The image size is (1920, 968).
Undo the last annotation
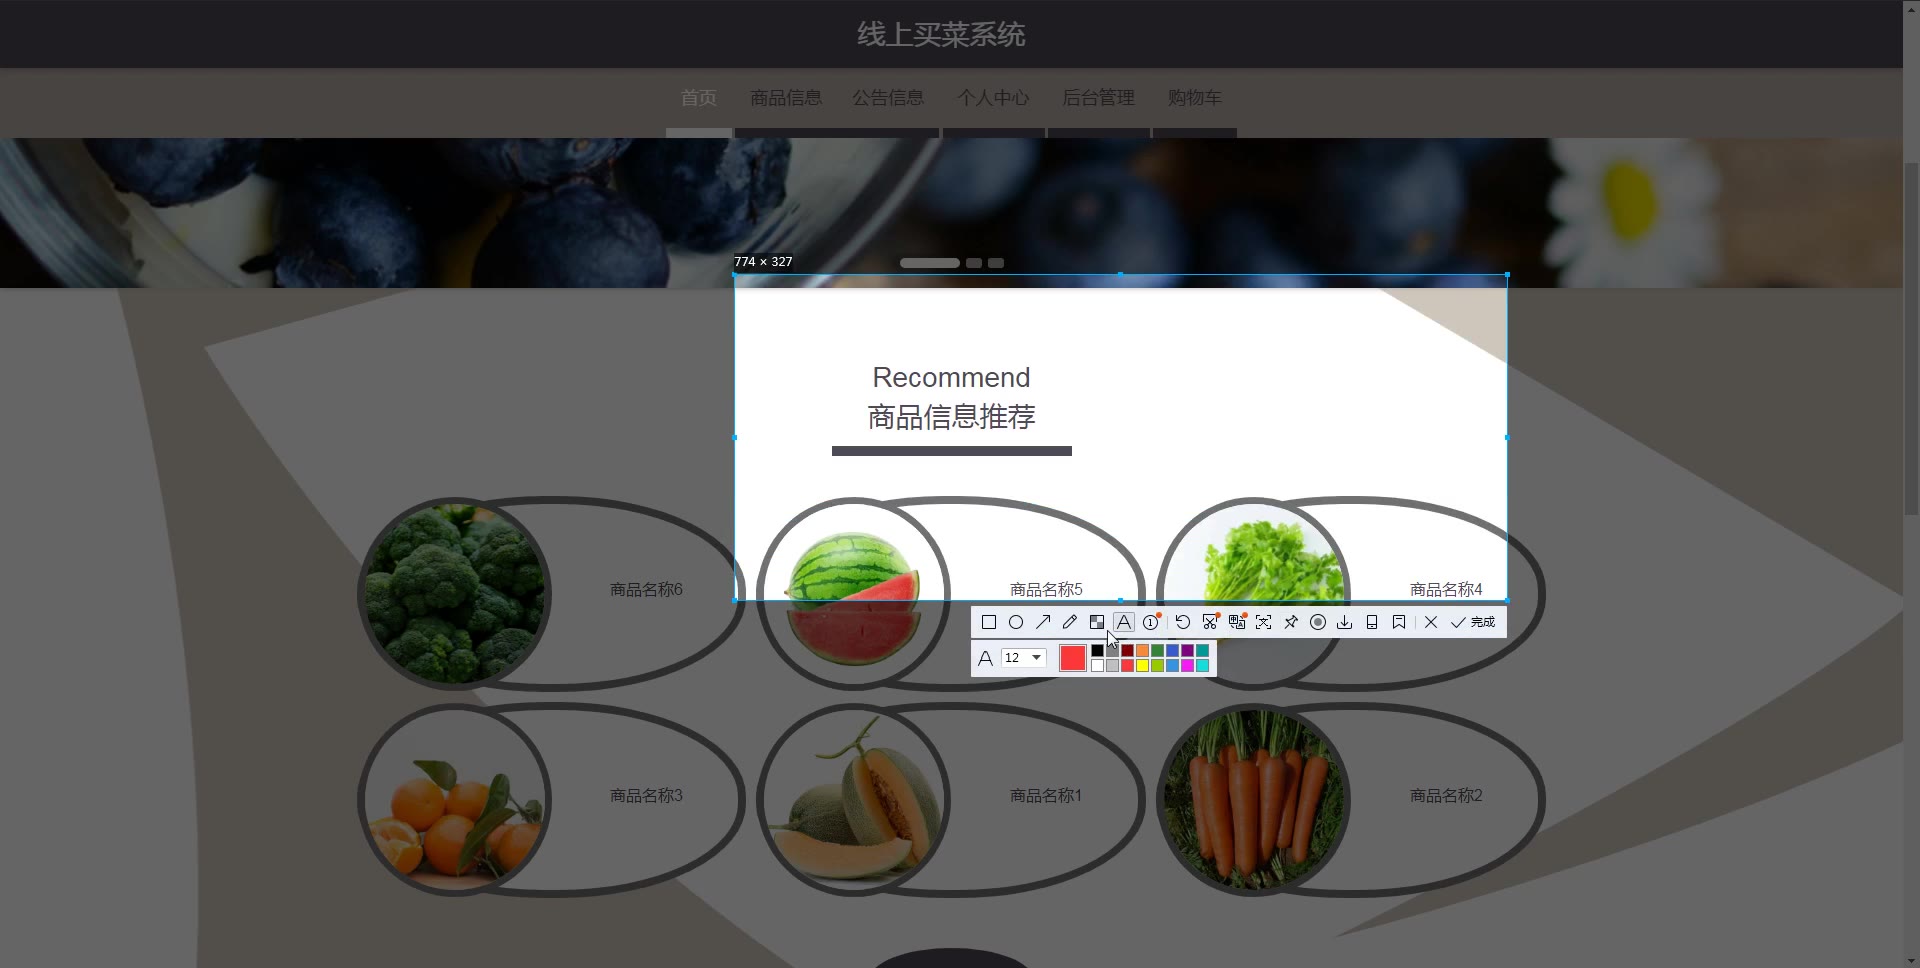[x=1183, y=622]
